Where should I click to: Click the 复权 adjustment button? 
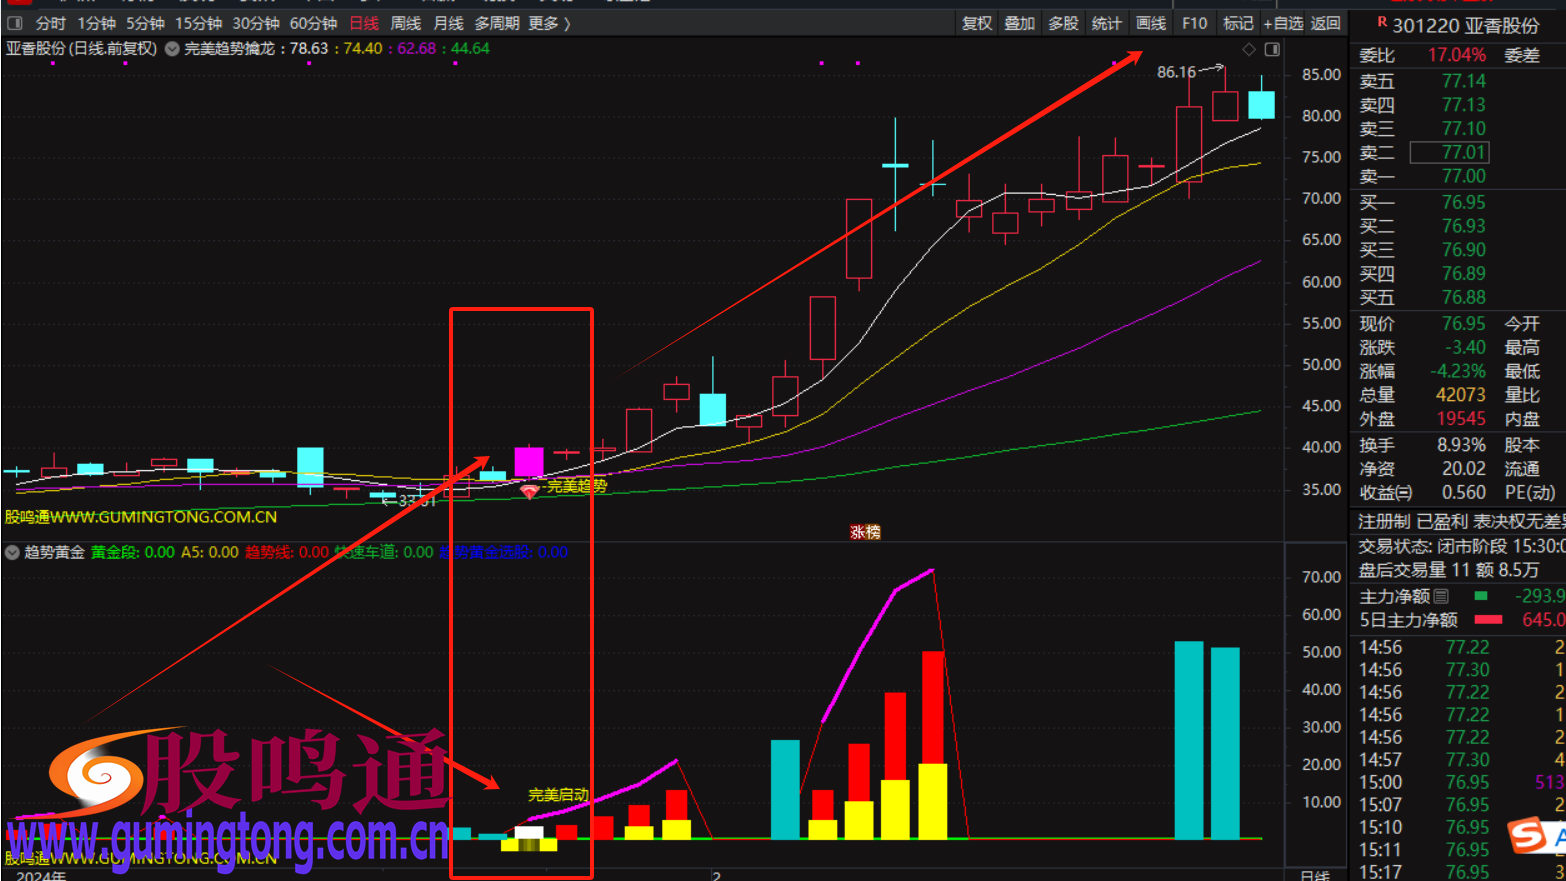point(976,23)
